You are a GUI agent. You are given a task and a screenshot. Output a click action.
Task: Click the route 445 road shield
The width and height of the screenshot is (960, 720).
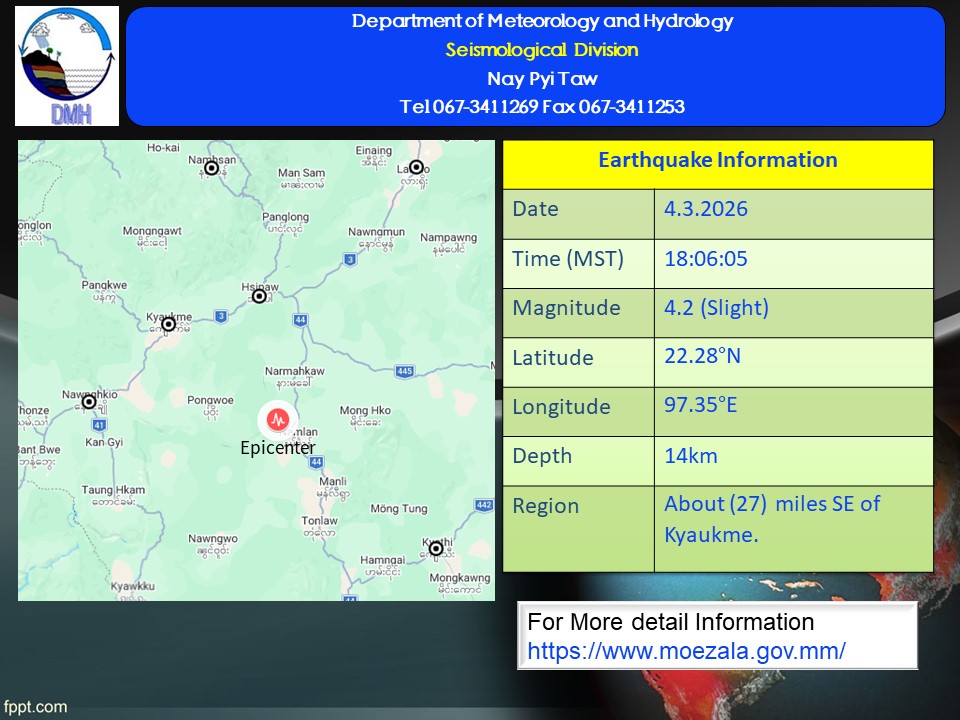pyautogui.click(x=404, y=372)
